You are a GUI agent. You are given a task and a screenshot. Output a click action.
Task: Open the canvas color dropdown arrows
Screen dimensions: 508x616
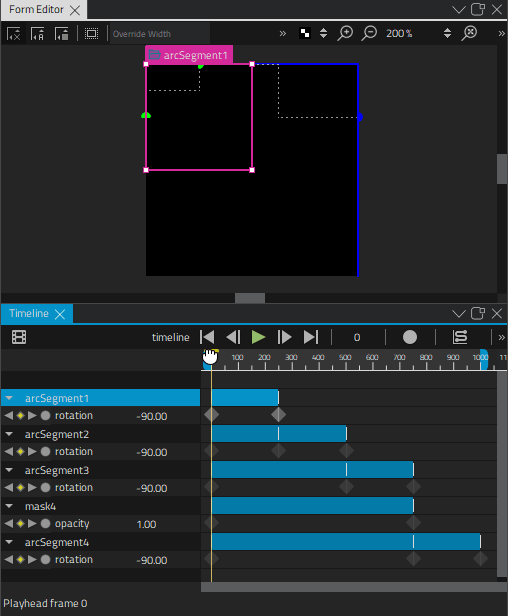click(x=323, y=33)
